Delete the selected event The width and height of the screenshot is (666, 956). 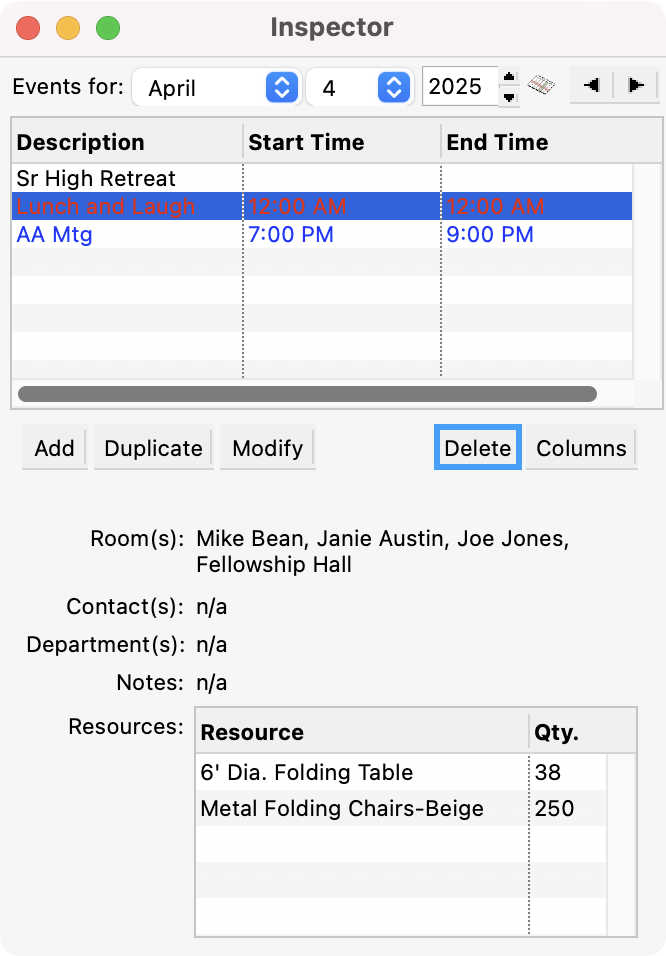point(477,448)
